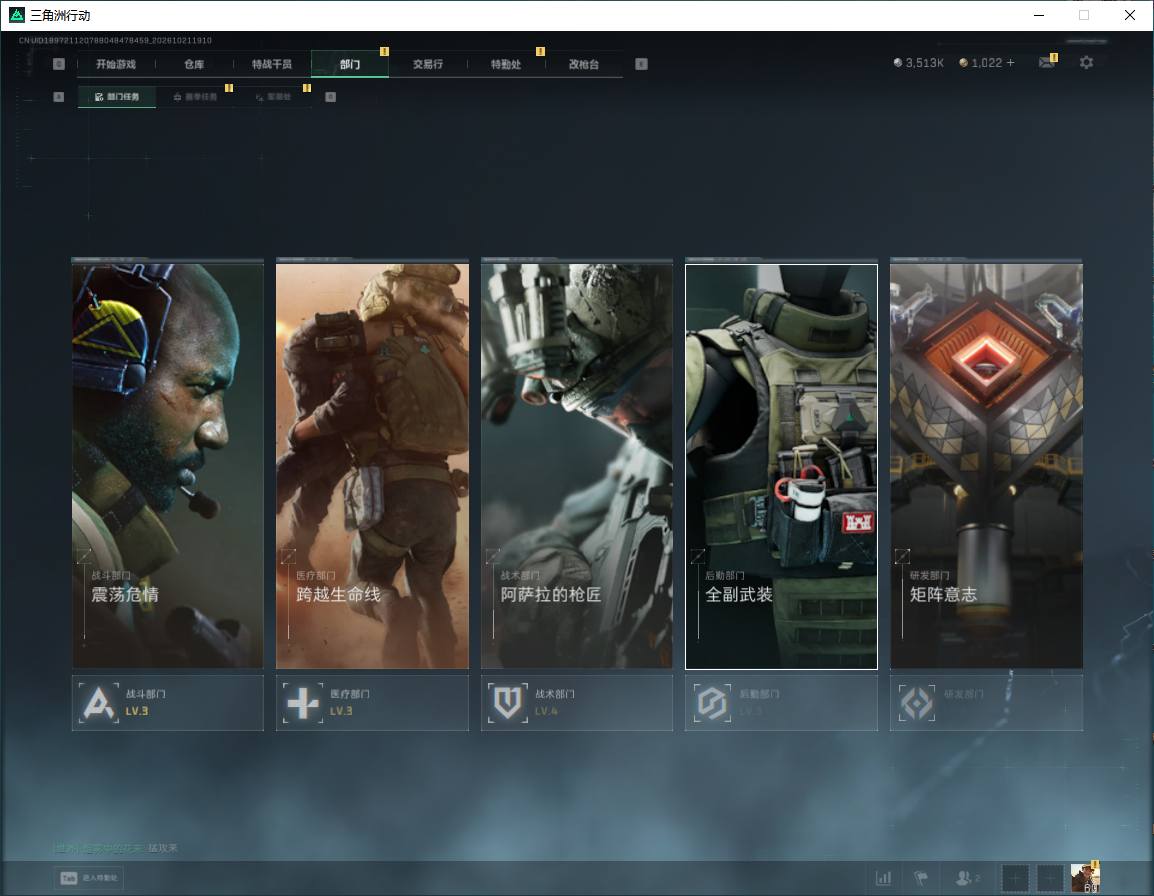Add currency with the plus button

(1010, 63)
